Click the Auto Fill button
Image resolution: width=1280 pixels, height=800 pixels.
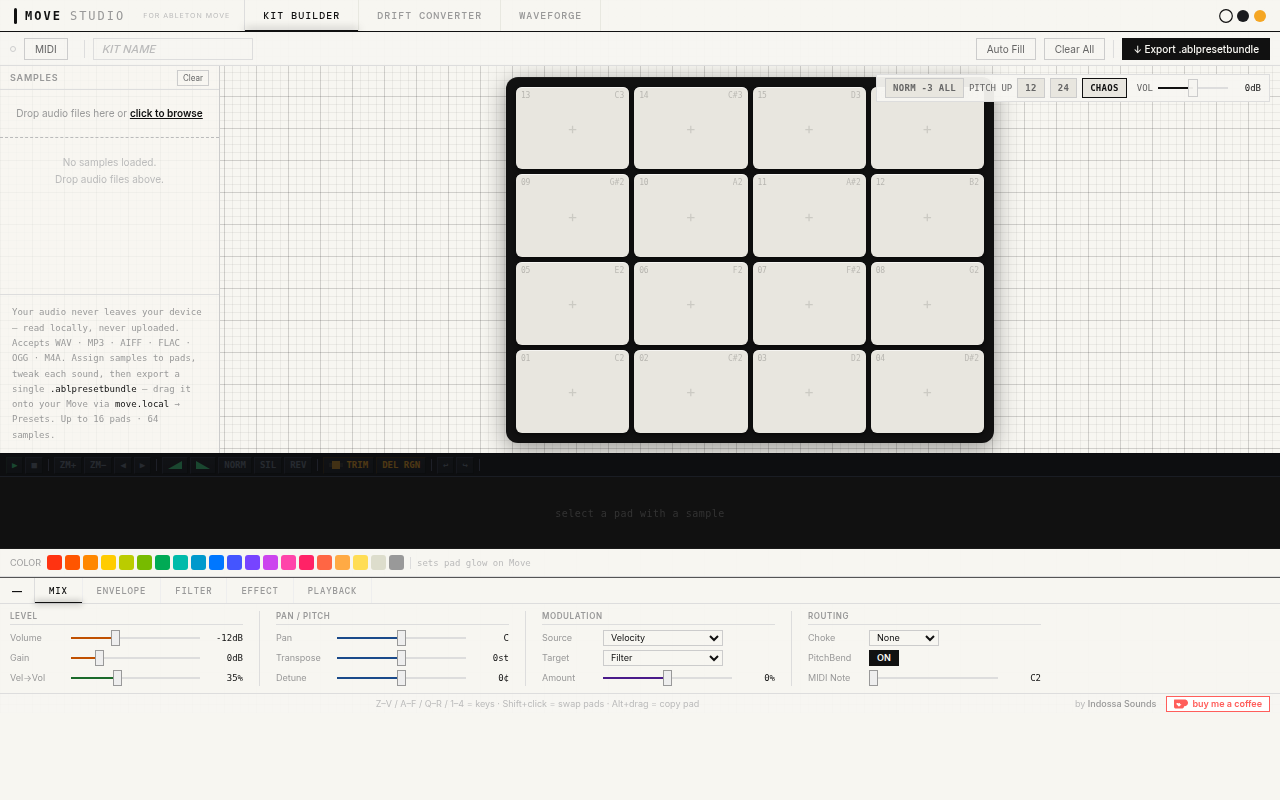tap(1005, 49)
